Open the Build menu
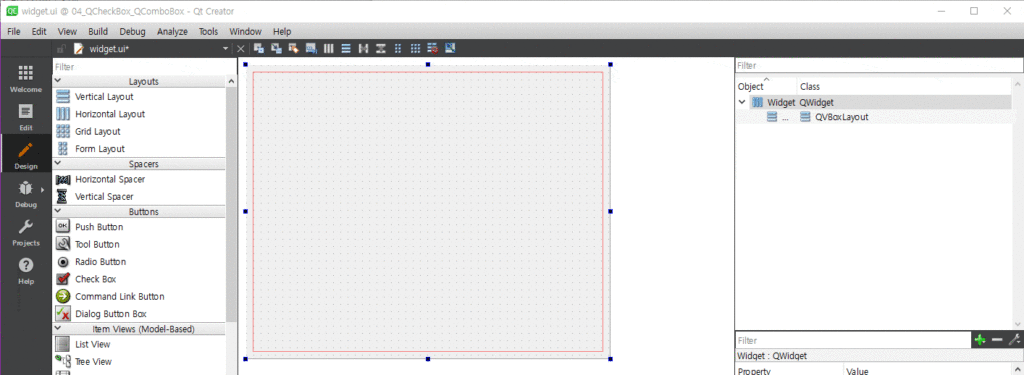This screenshot has height=375, width=1024. coord(98,31)
